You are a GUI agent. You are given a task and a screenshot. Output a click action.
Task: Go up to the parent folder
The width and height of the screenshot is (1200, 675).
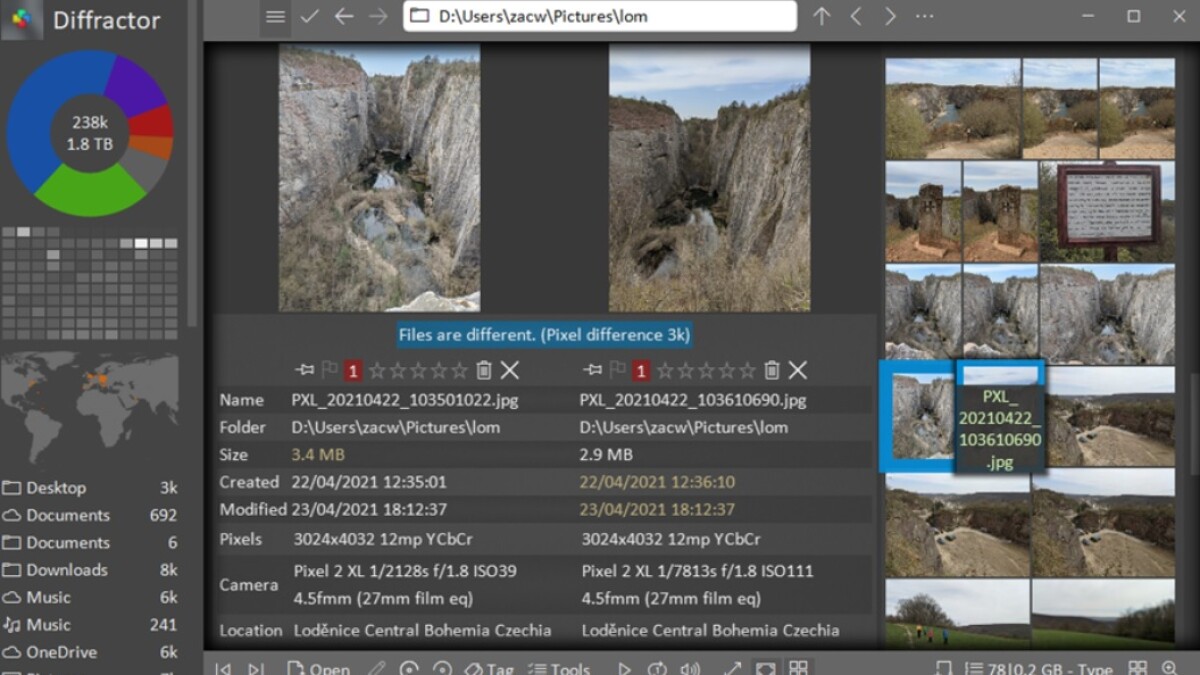(x=821, y=17)
